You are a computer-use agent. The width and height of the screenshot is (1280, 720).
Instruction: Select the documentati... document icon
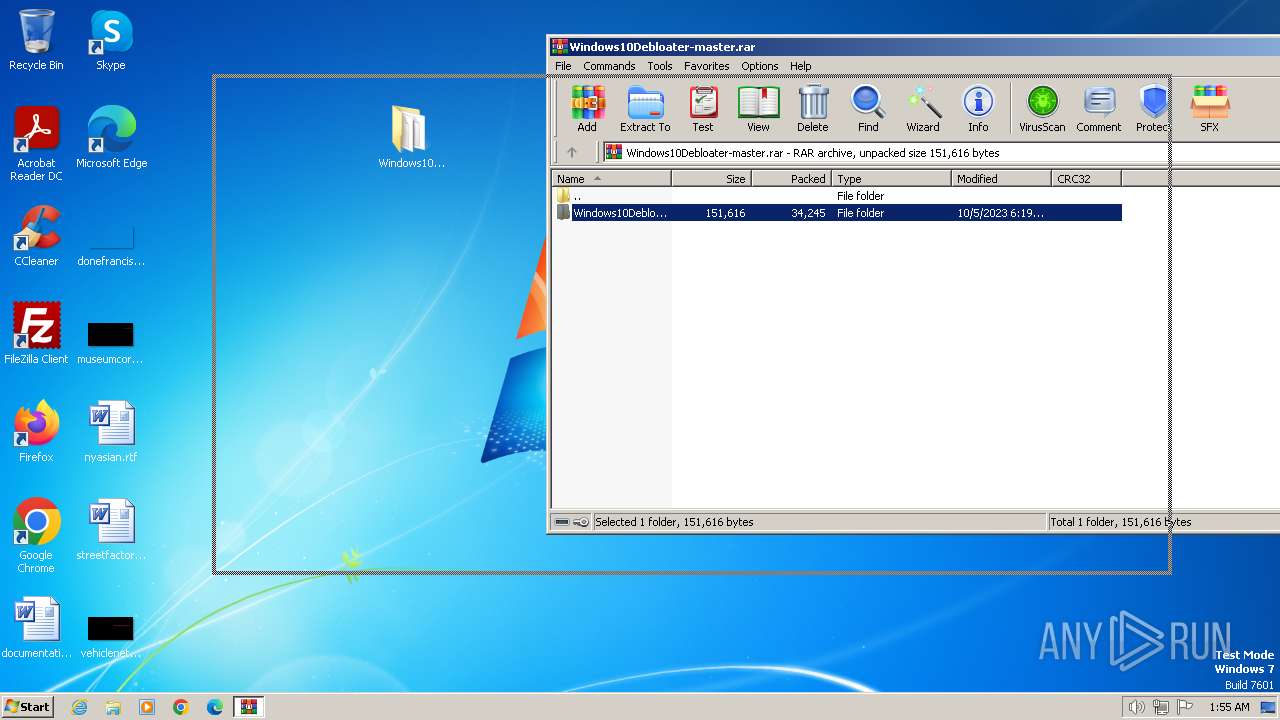pos(36,627)
